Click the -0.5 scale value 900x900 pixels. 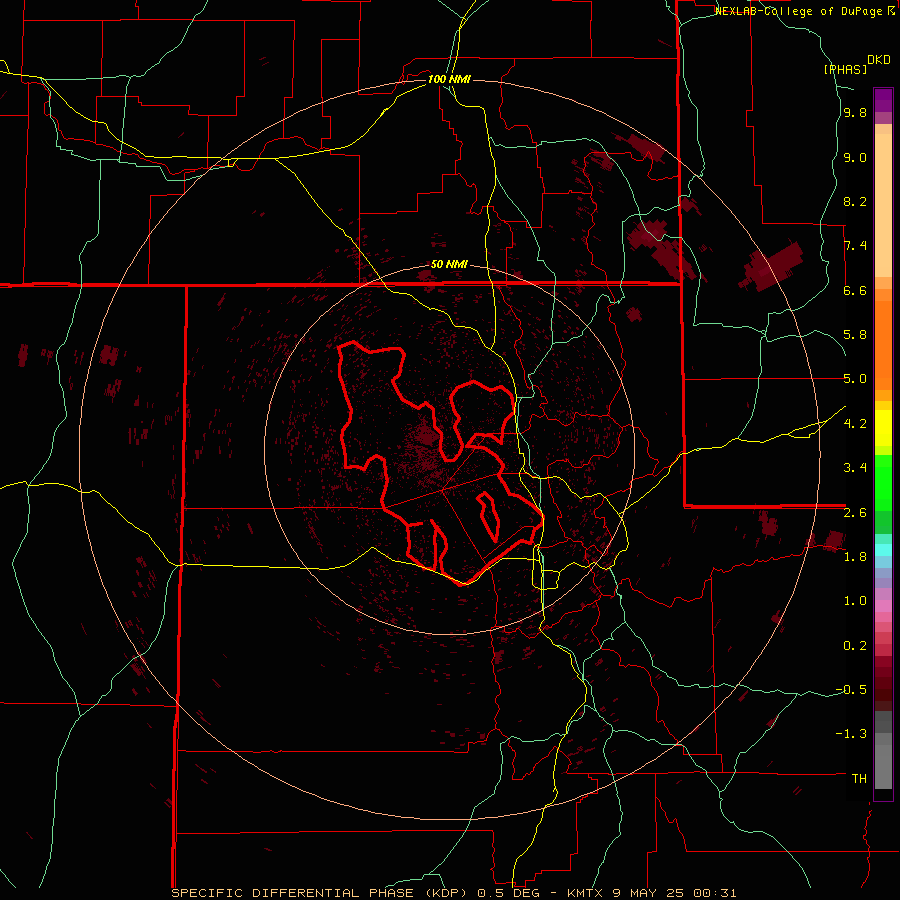click(851, 690)
